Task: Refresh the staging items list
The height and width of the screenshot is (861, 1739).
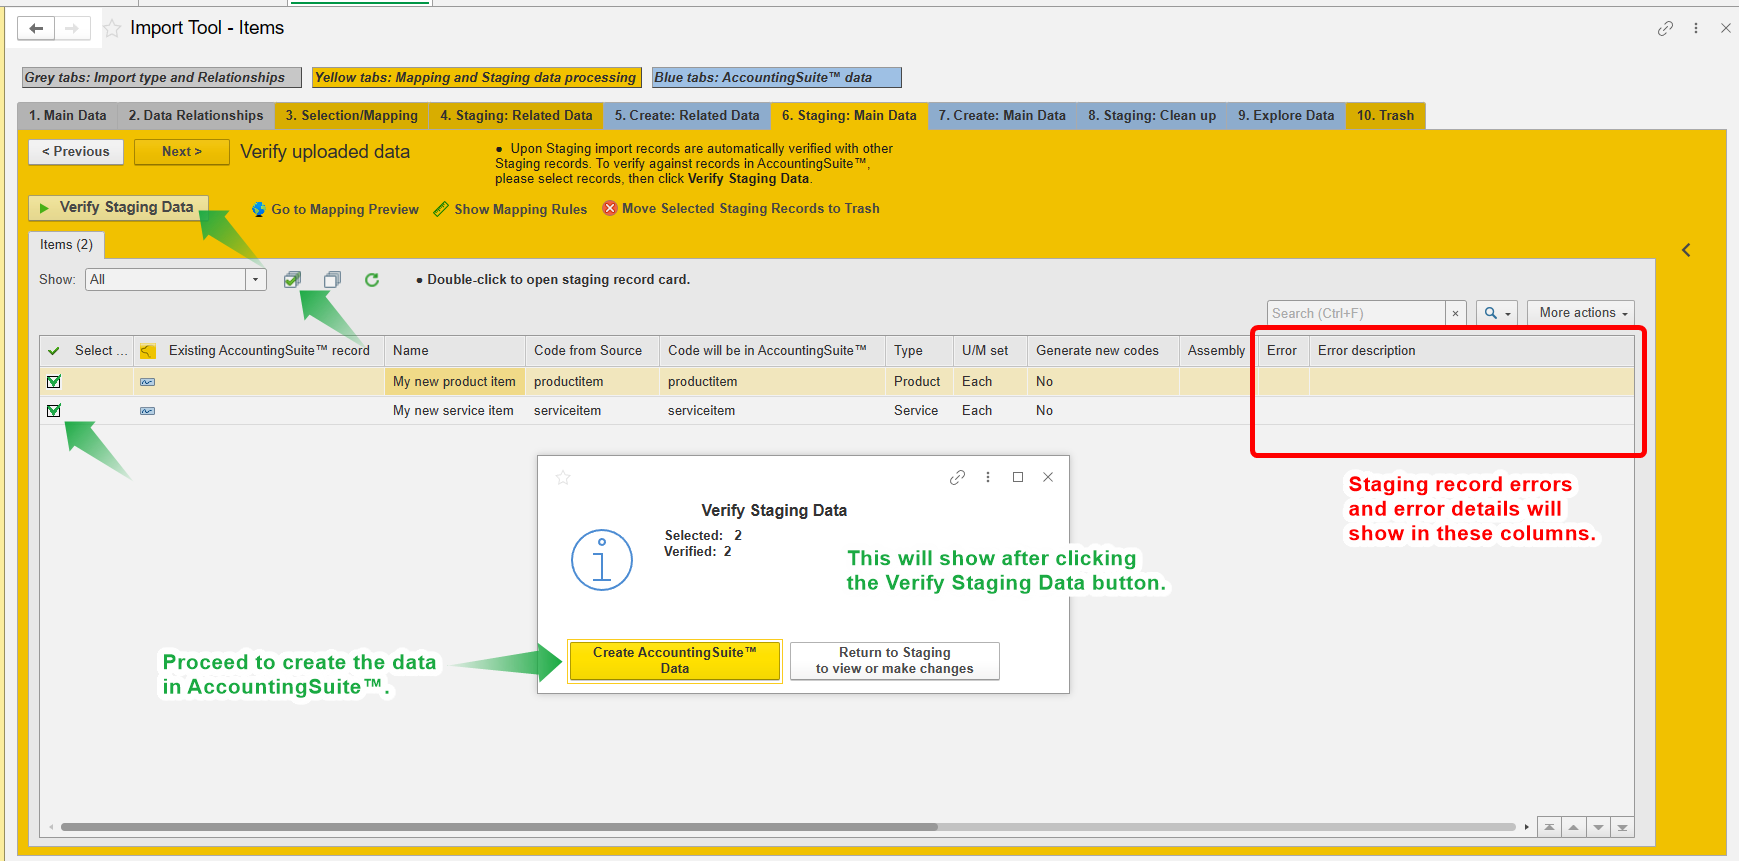Action: pyautogui.click(x=372, y=280)
